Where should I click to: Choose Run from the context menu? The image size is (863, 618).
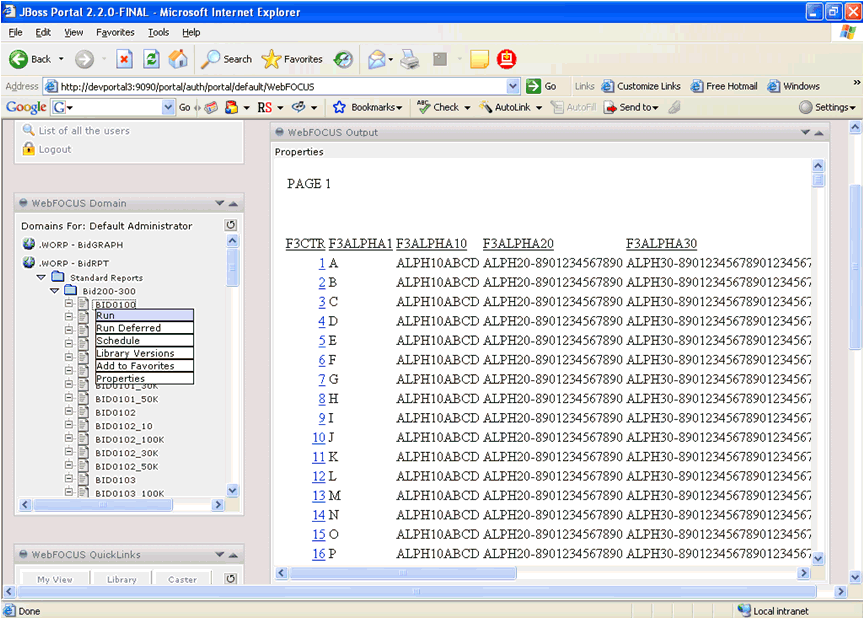[144, 315]
